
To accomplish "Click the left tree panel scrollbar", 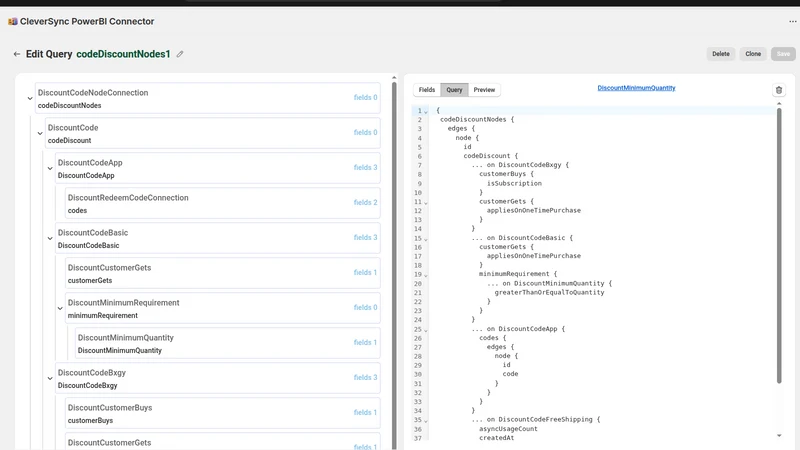I will (x=394, y=265).
